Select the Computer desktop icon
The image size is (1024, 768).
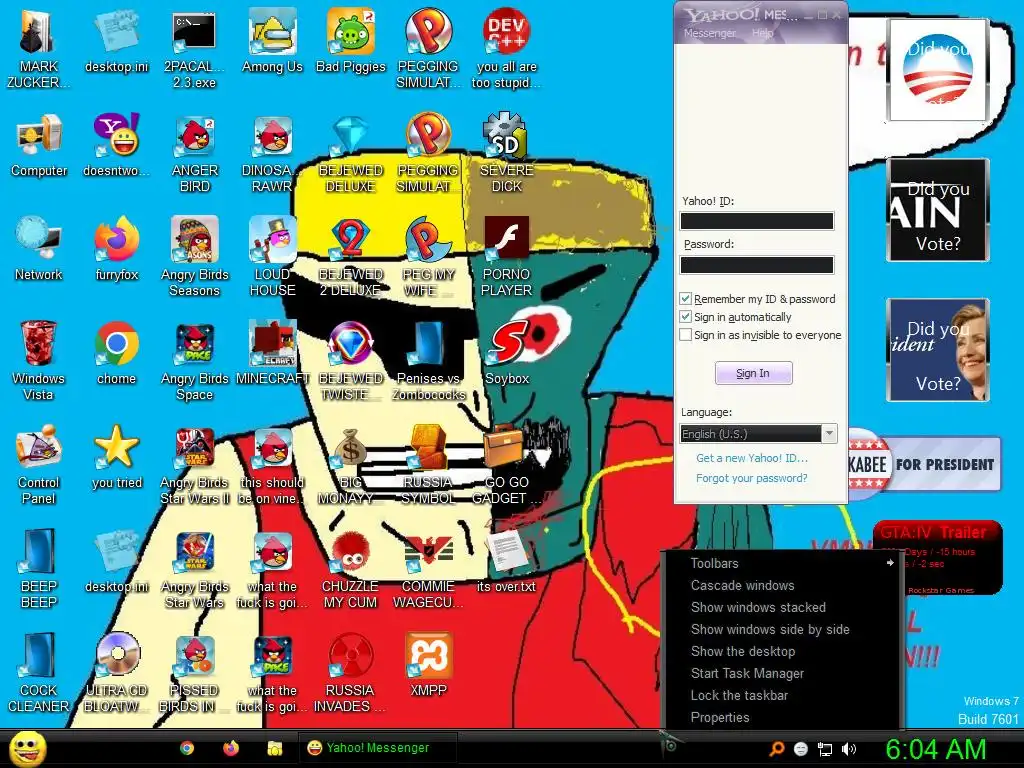click(x=39, y=145)
